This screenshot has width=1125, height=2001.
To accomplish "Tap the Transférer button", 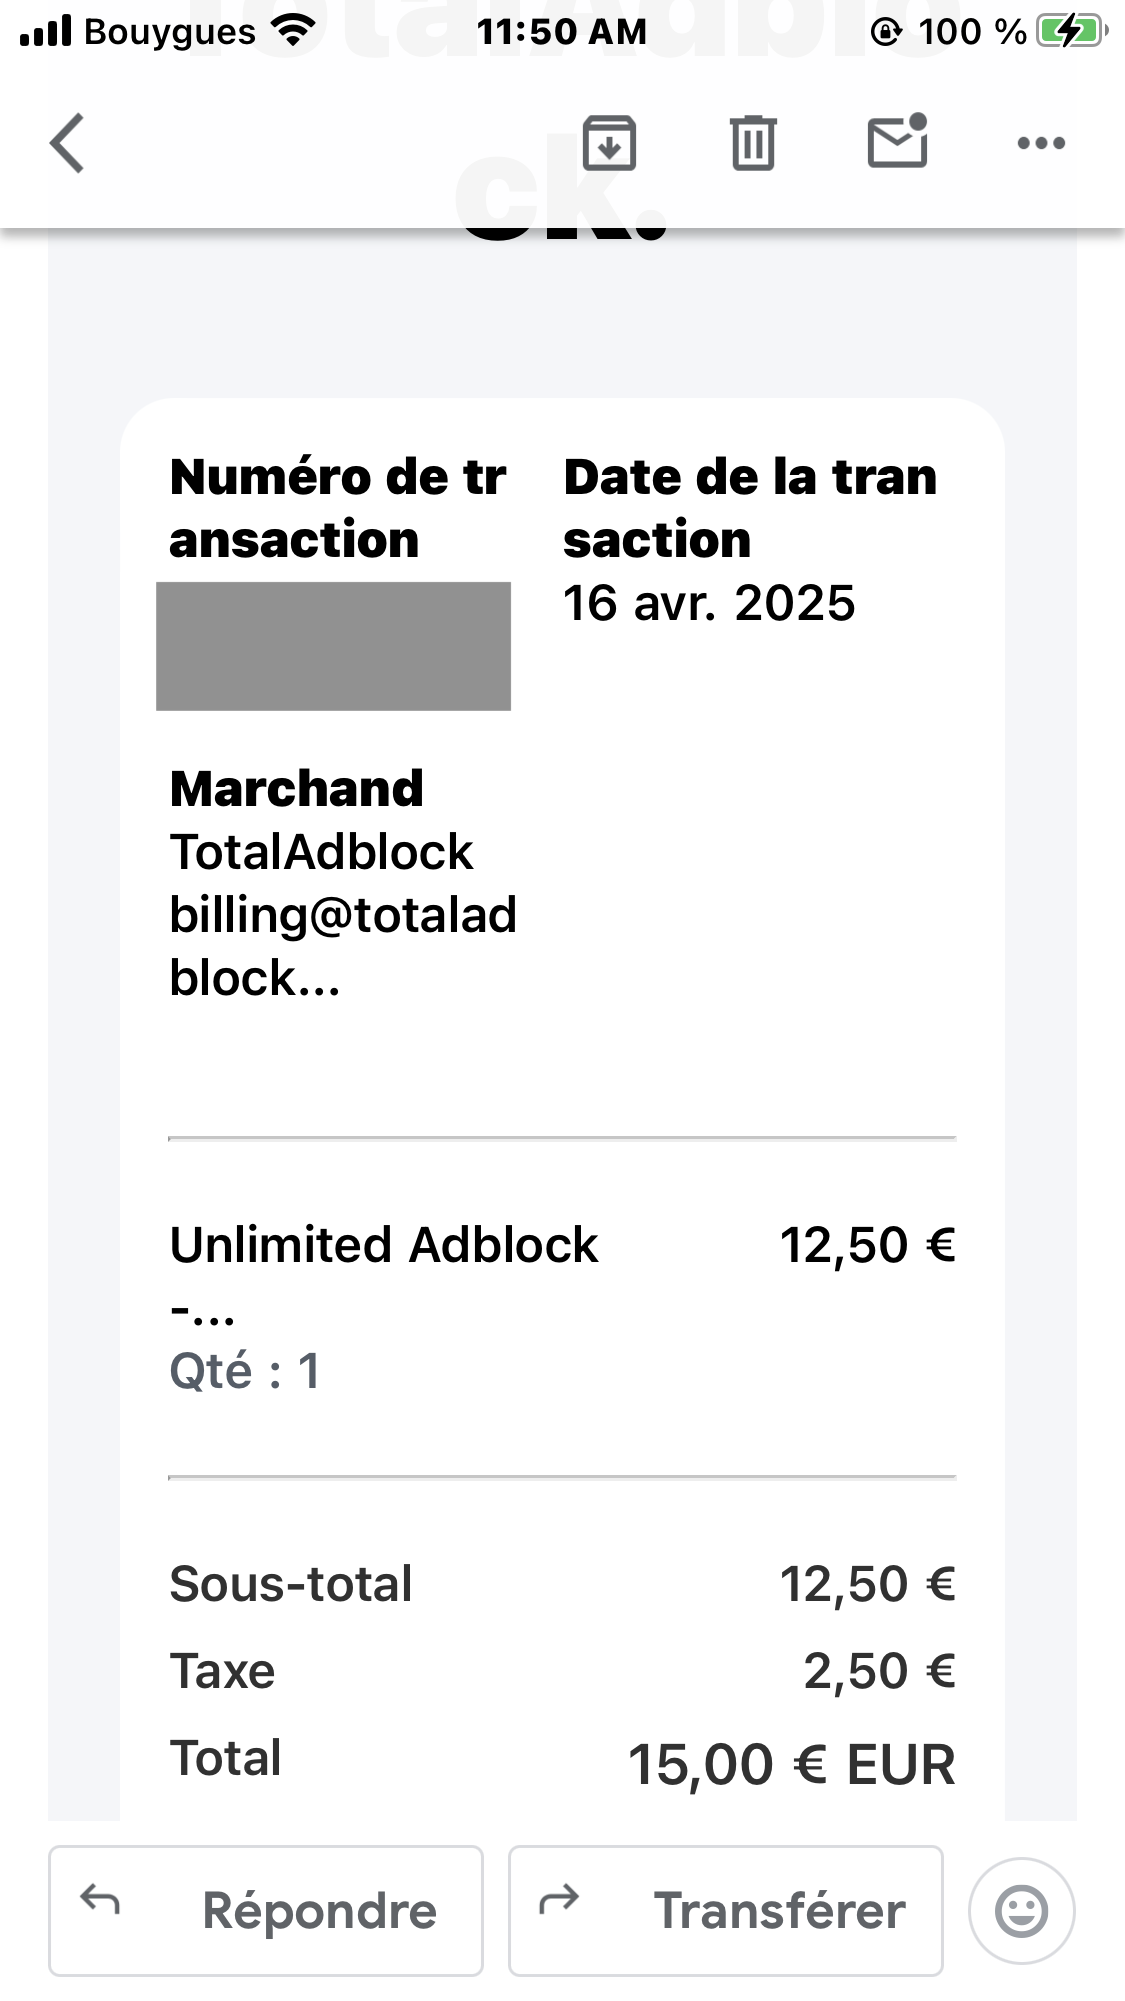I will (x=725, y=1911).
